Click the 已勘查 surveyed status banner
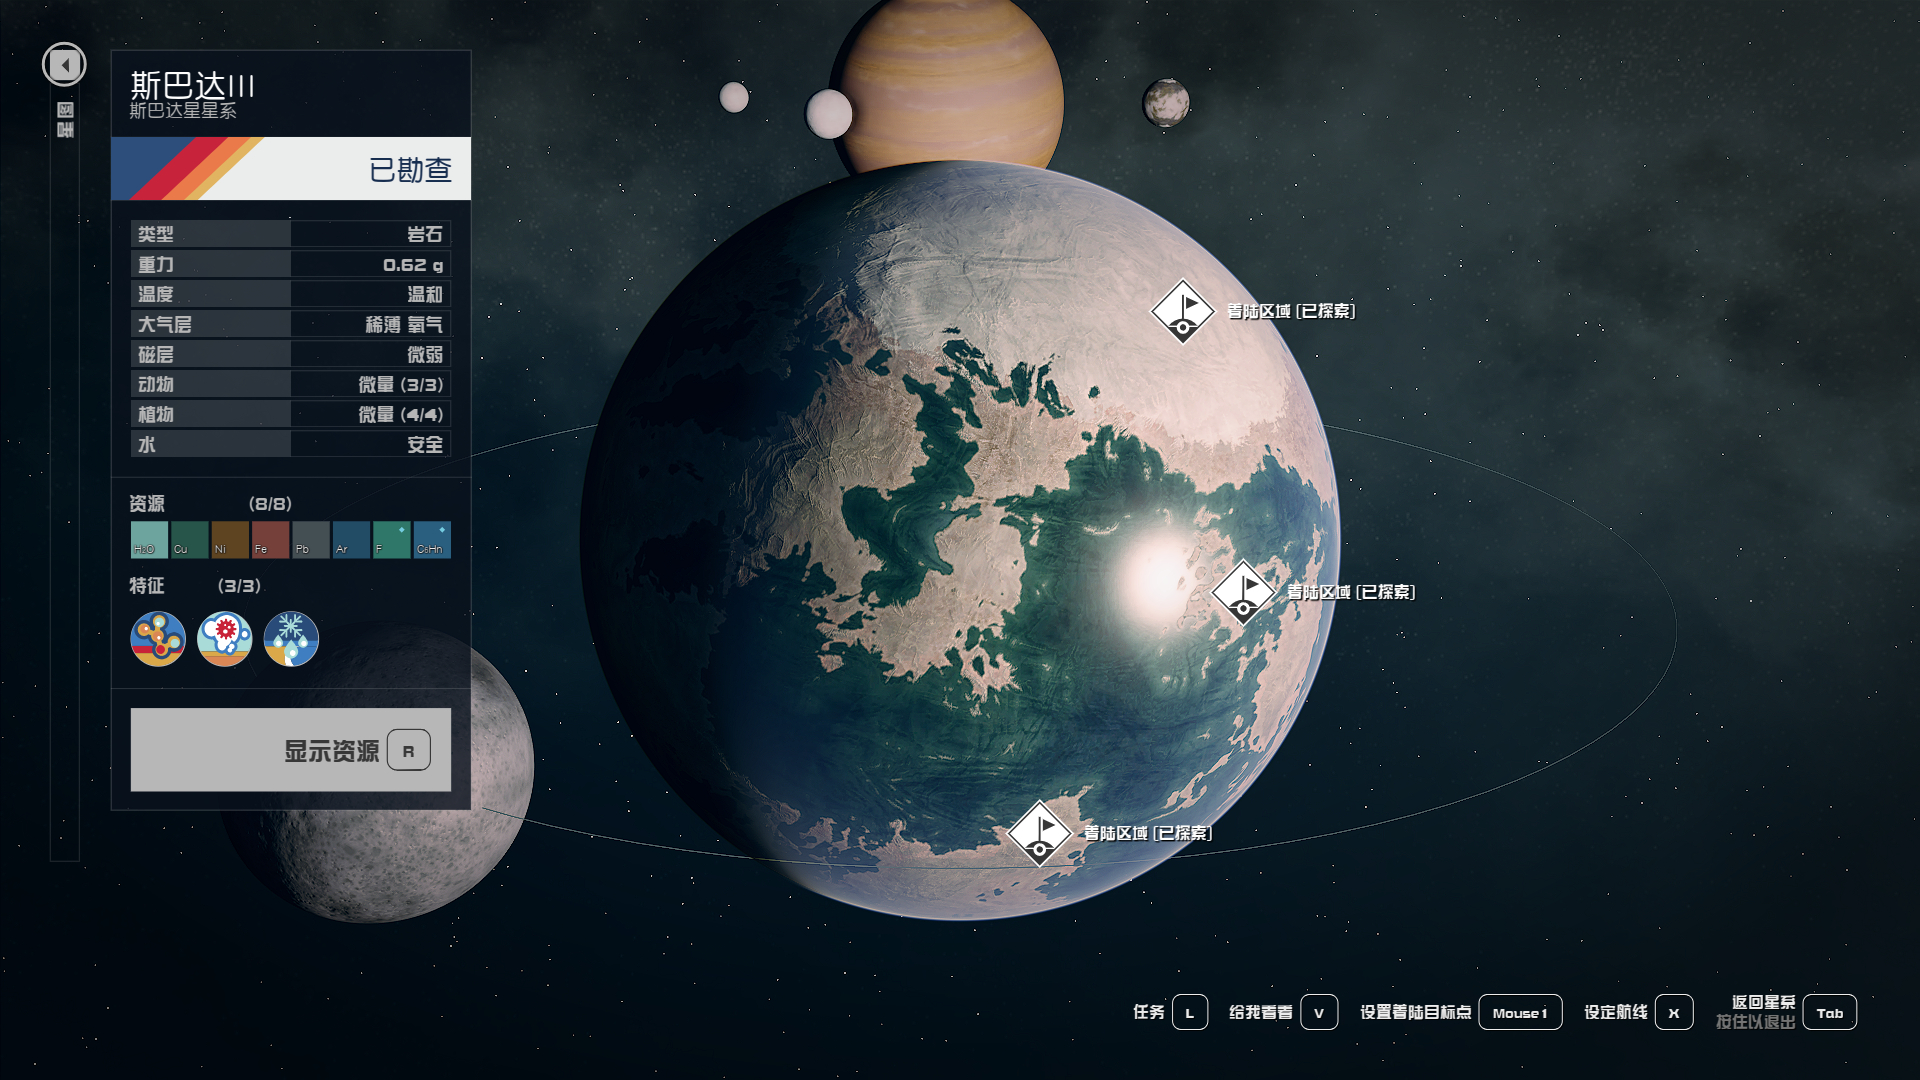The image size is (1920, 1080). coord(291,168)
